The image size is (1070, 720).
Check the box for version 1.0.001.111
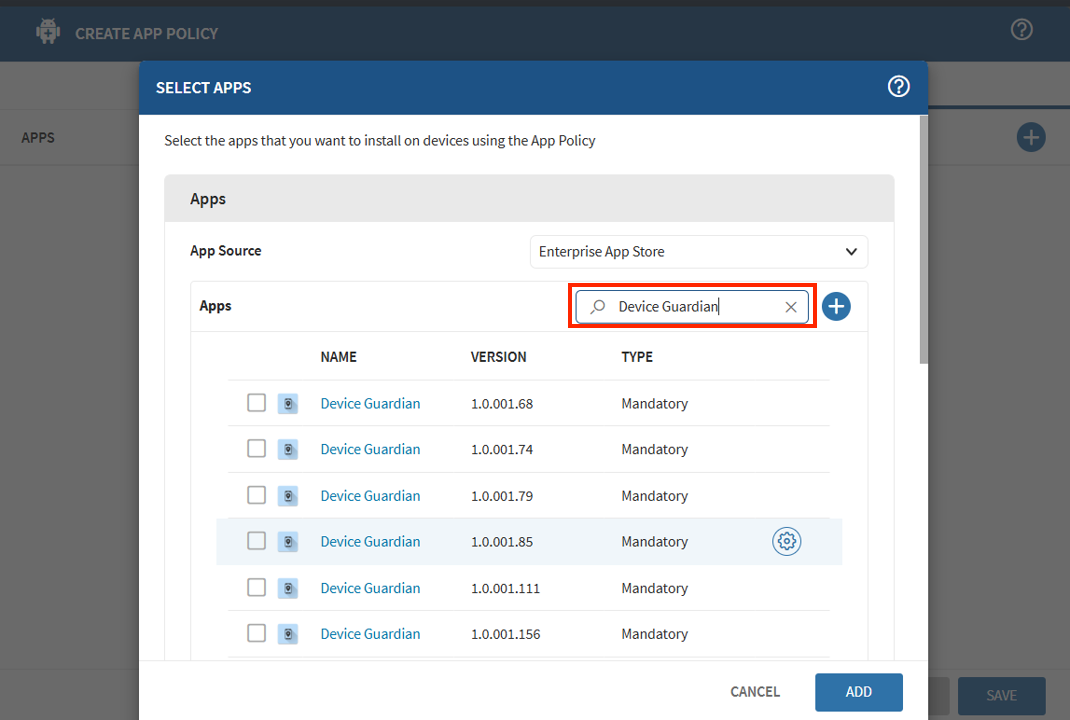pos(257,587)
